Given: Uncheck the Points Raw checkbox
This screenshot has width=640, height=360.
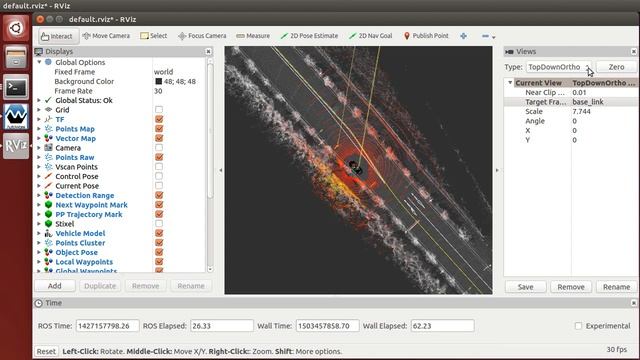Looking at the screenshot, I should [x=159, y=157].
